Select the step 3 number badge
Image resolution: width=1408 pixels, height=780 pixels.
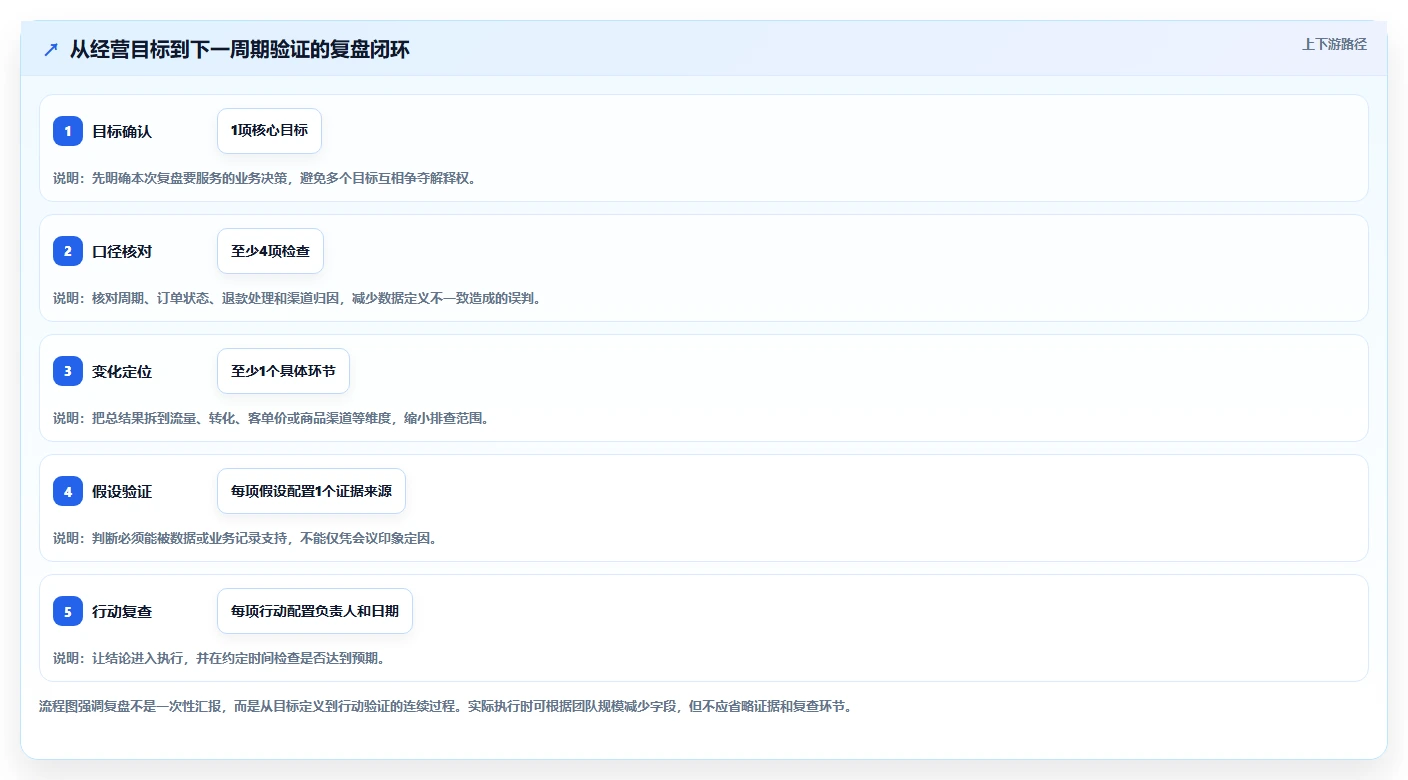pos(68,371)
